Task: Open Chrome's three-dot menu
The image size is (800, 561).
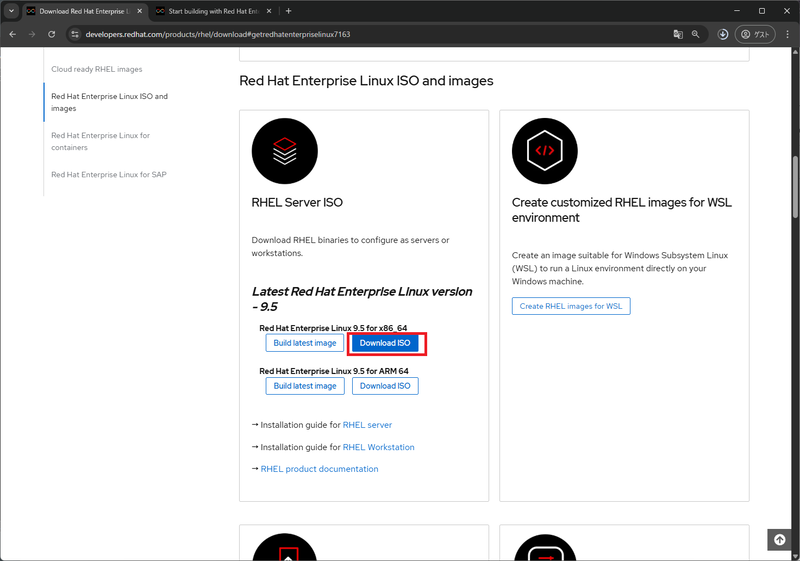Action: [x=787, y=34]
